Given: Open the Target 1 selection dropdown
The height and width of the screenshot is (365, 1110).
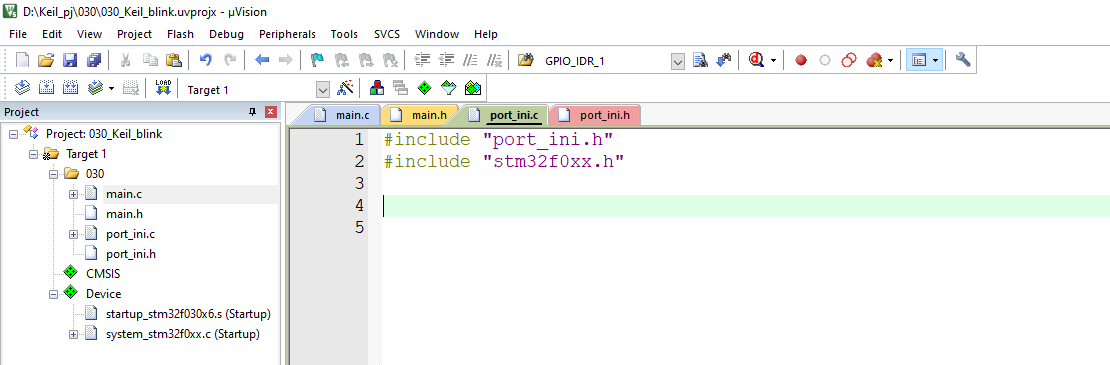Looking at the screenshot, I should coord(323,90).
